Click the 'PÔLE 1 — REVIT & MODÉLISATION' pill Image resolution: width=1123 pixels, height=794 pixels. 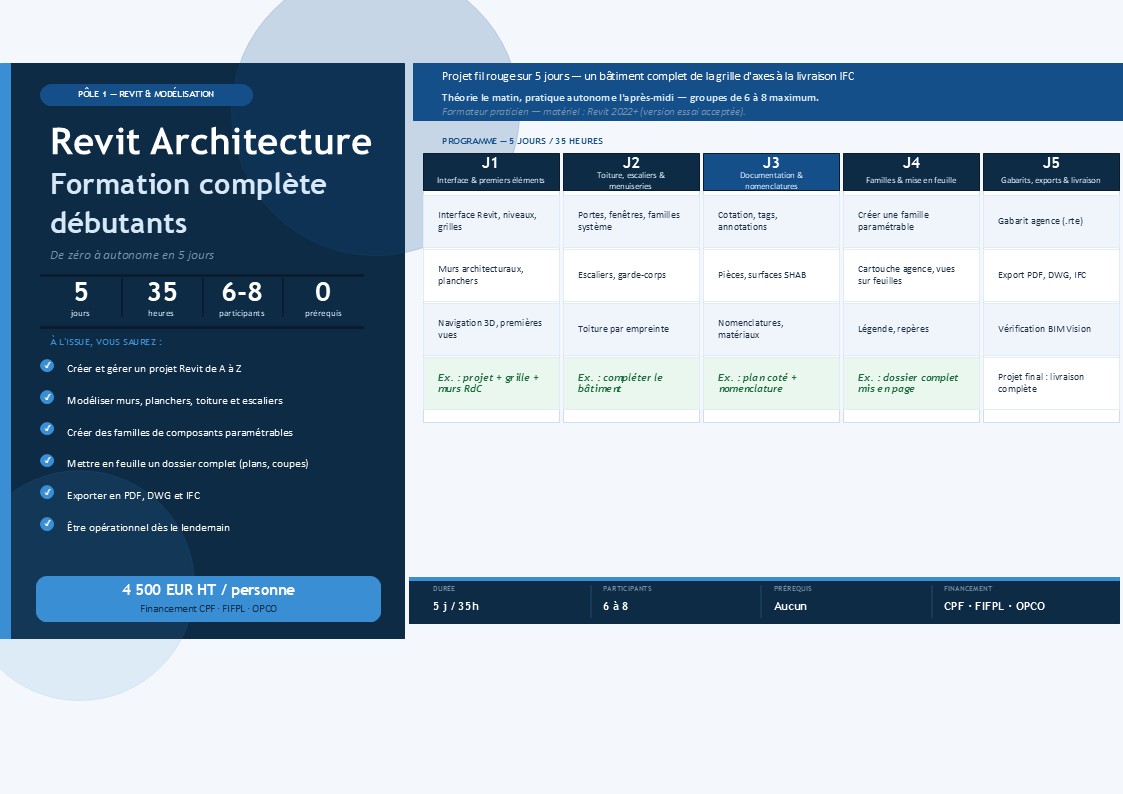click(146, 95)
